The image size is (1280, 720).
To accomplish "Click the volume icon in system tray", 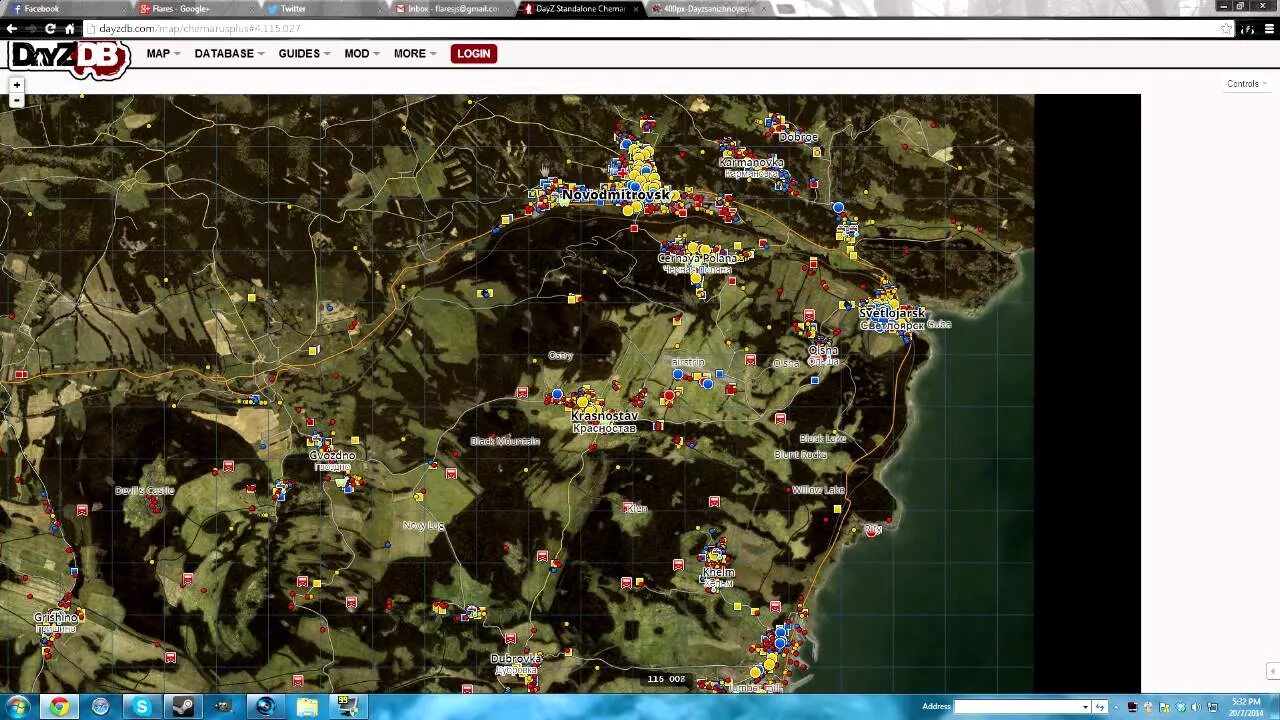I will [x=1196, y=707].
